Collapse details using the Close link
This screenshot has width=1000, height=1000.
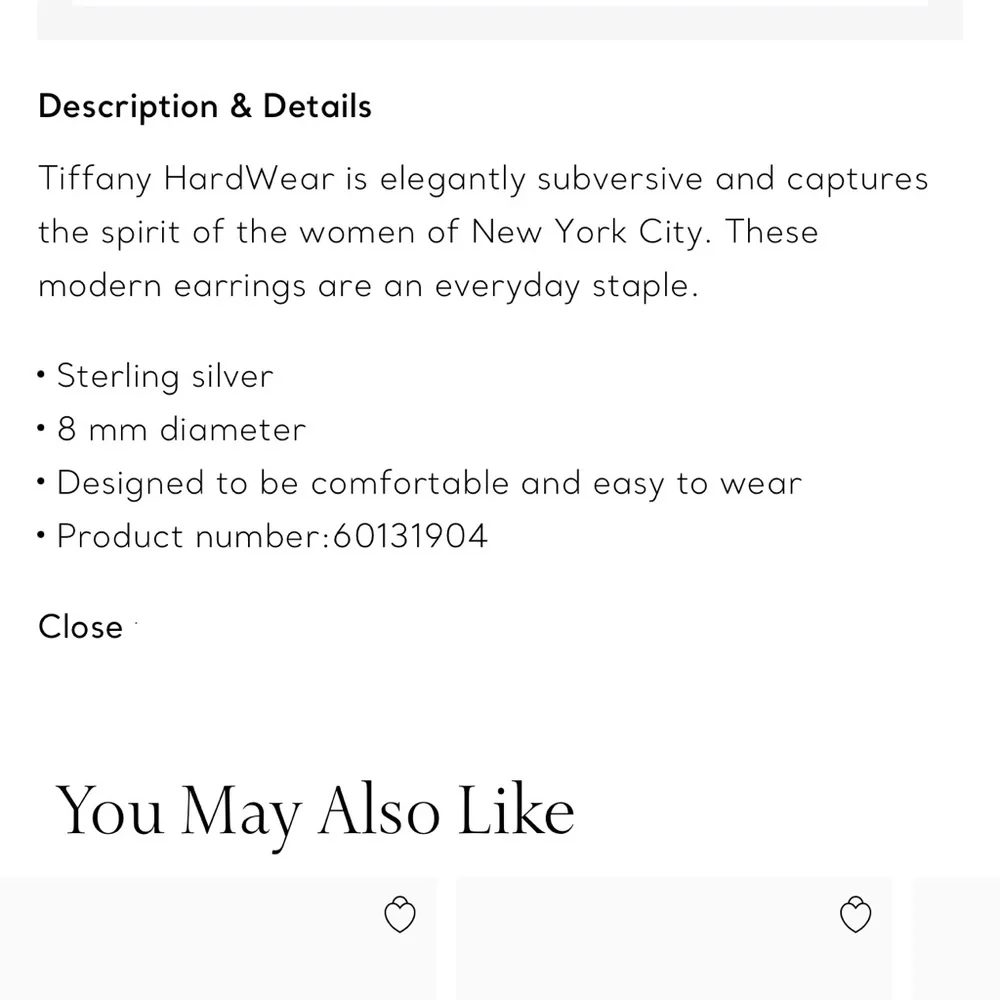[80, 628]
